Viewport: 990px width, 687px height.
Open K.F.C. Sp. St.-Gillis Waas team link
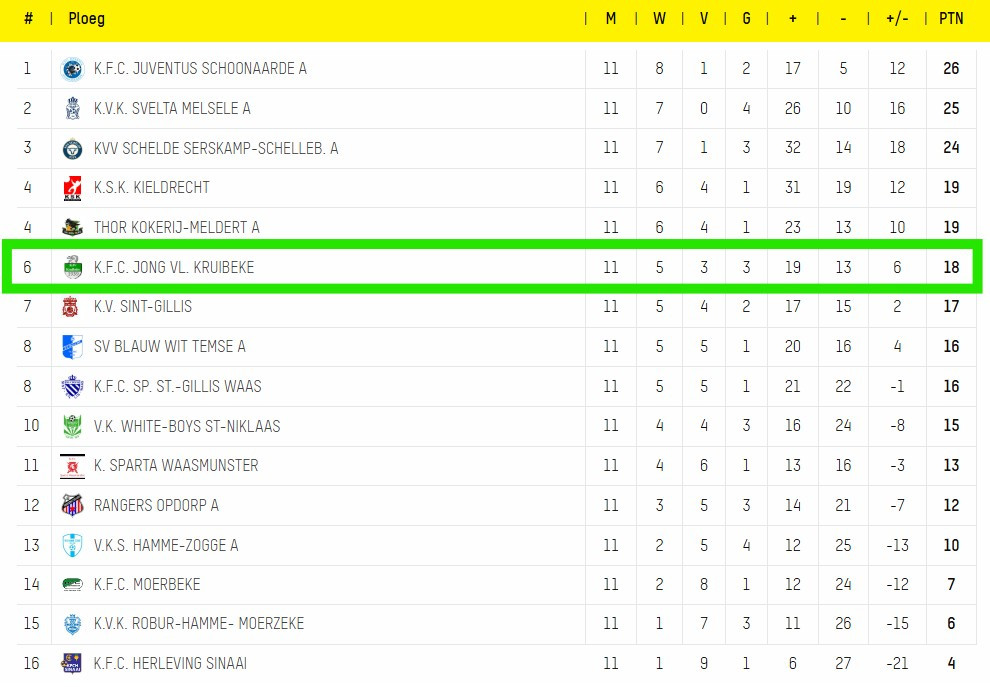[177, 386]
